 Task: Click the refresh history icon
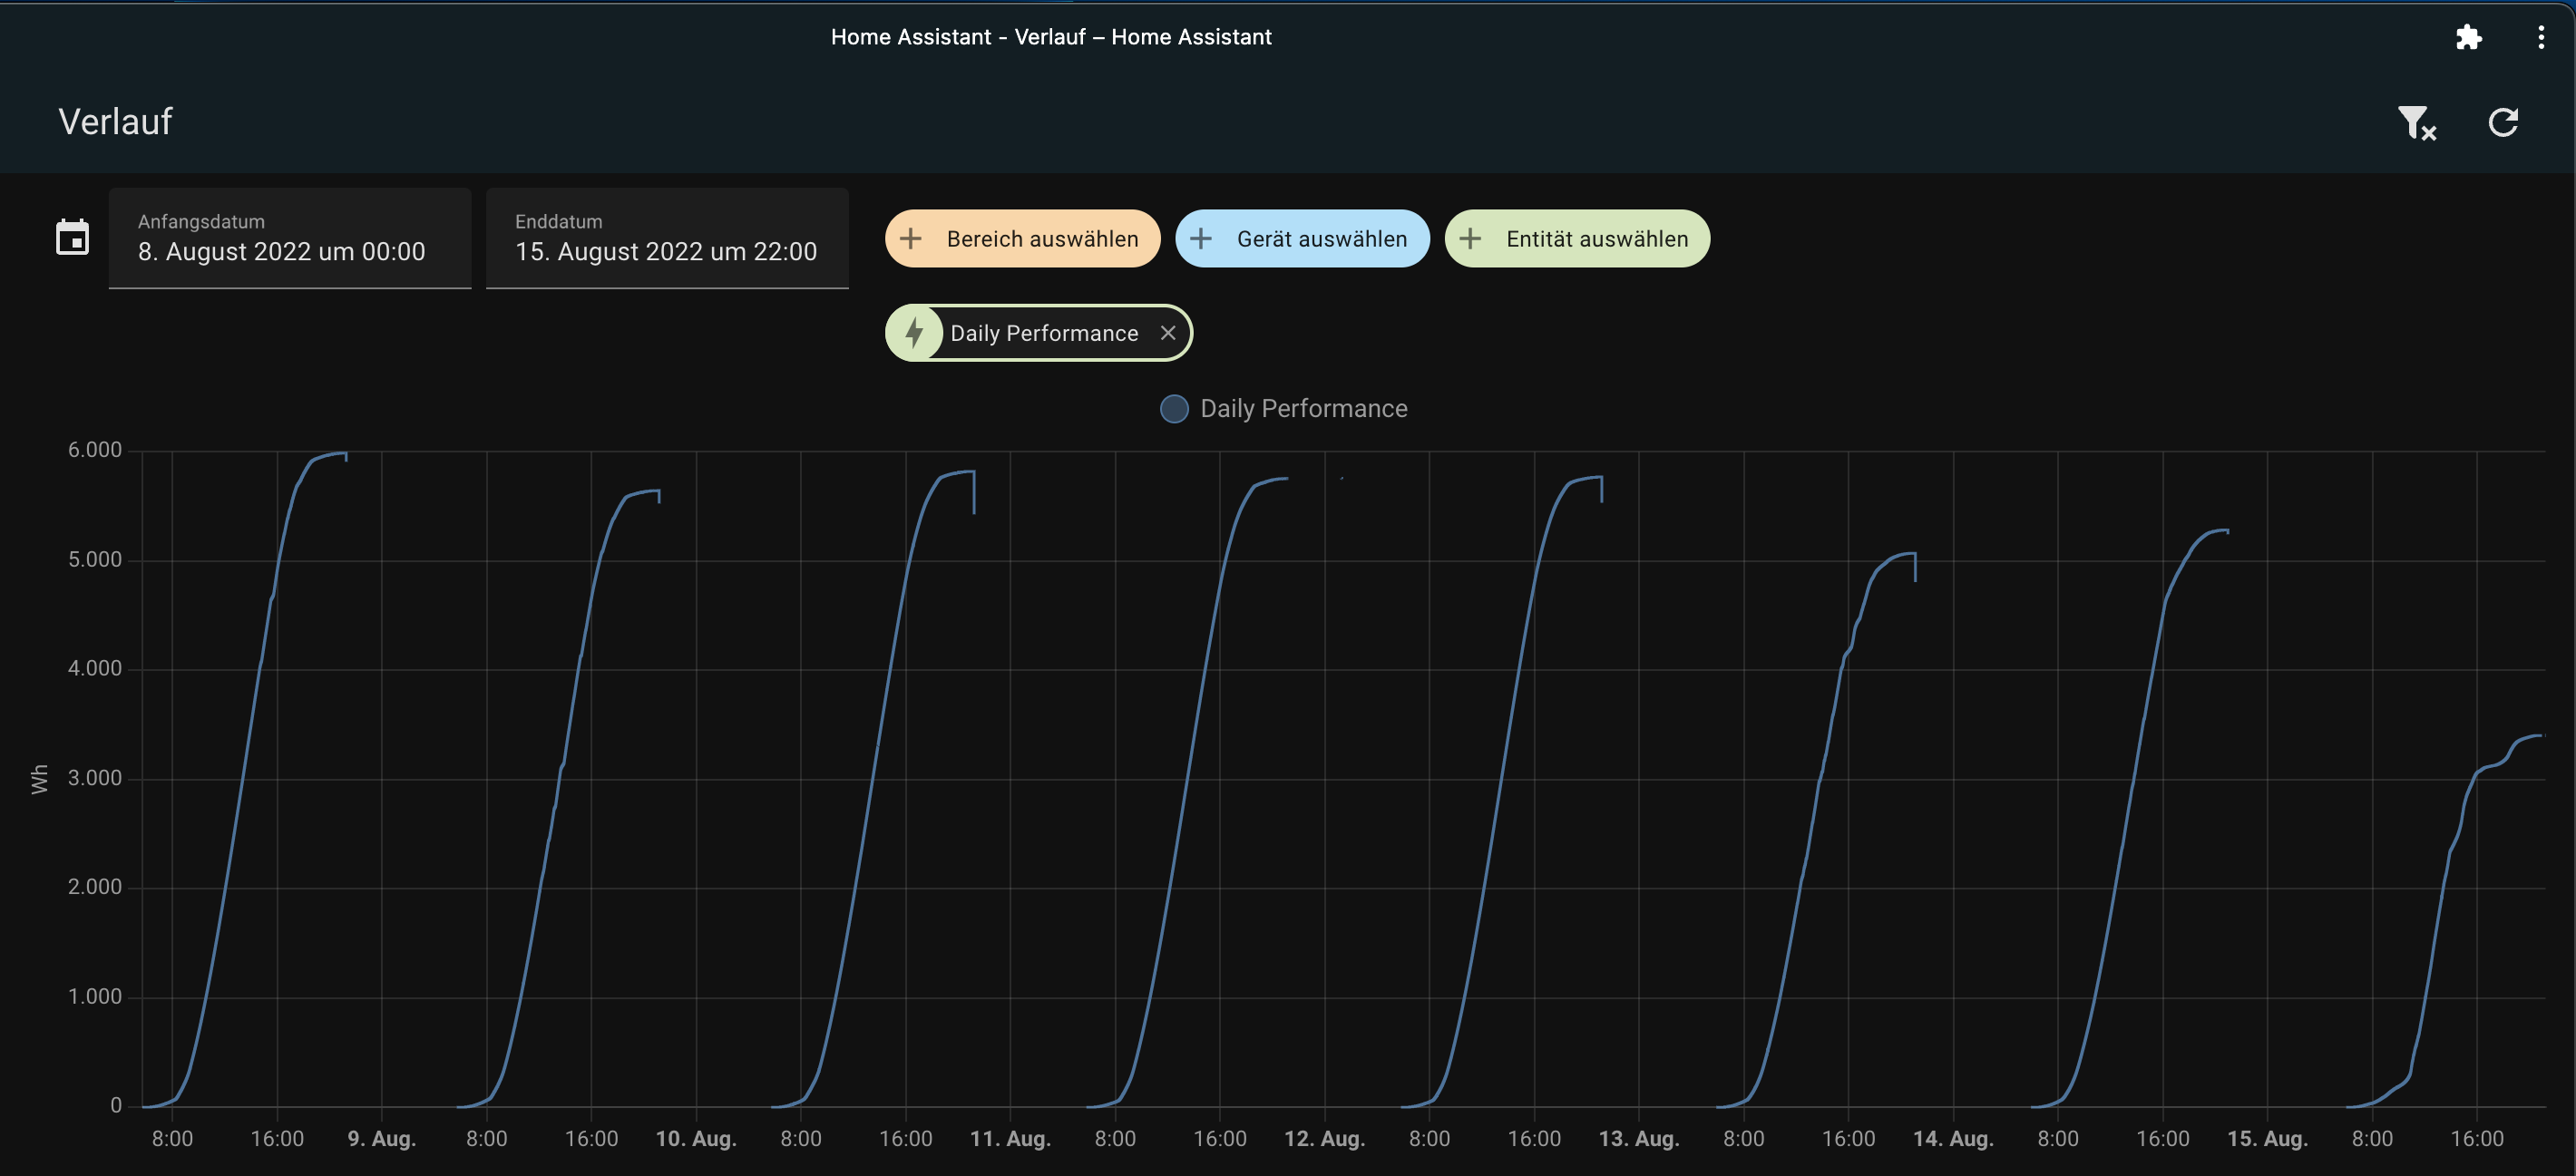click(2503, 122)
